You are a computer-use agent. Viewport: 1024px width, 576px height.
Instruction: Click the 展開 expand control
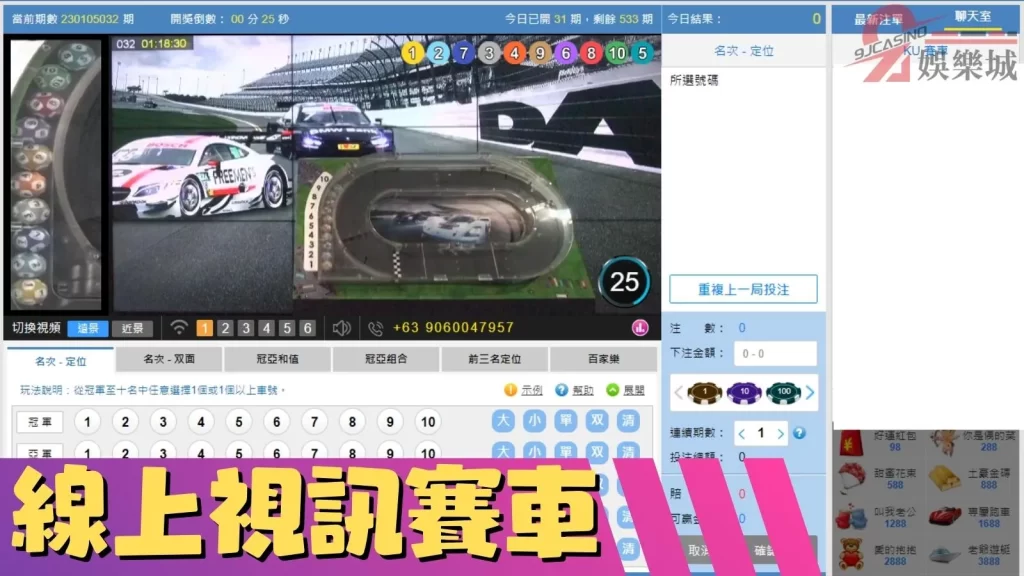613,389
